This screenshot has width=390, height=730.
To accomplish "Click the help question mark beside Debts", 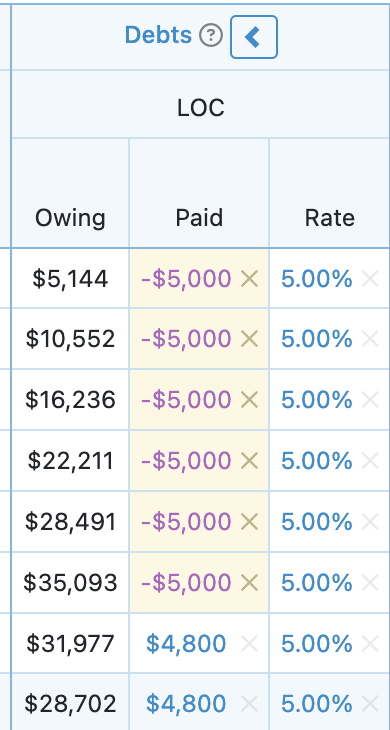I will [x=211, y=36].
